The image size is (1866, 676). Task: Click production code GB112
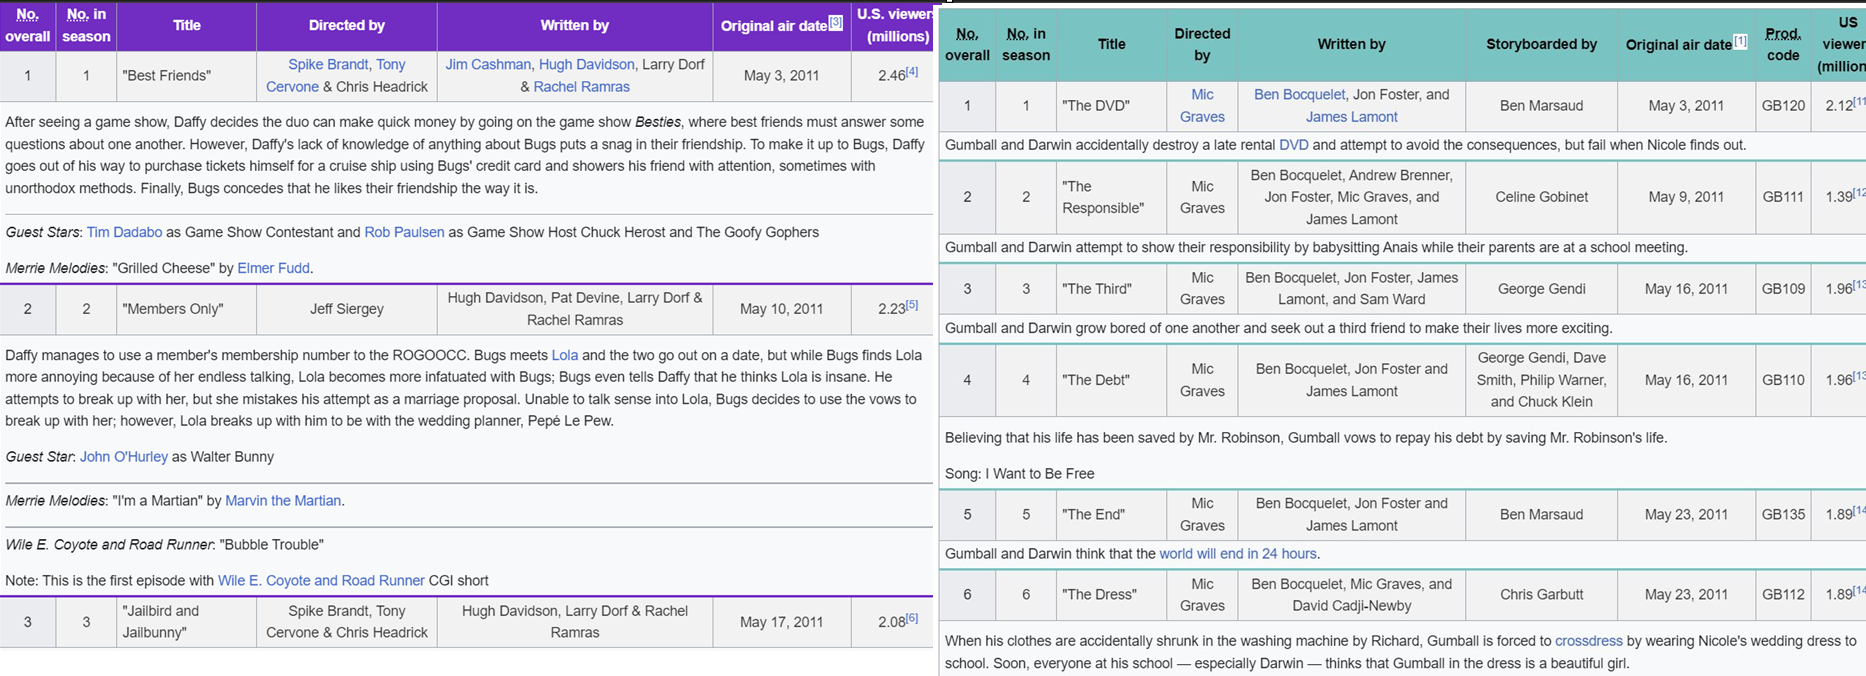[1783, 595]
